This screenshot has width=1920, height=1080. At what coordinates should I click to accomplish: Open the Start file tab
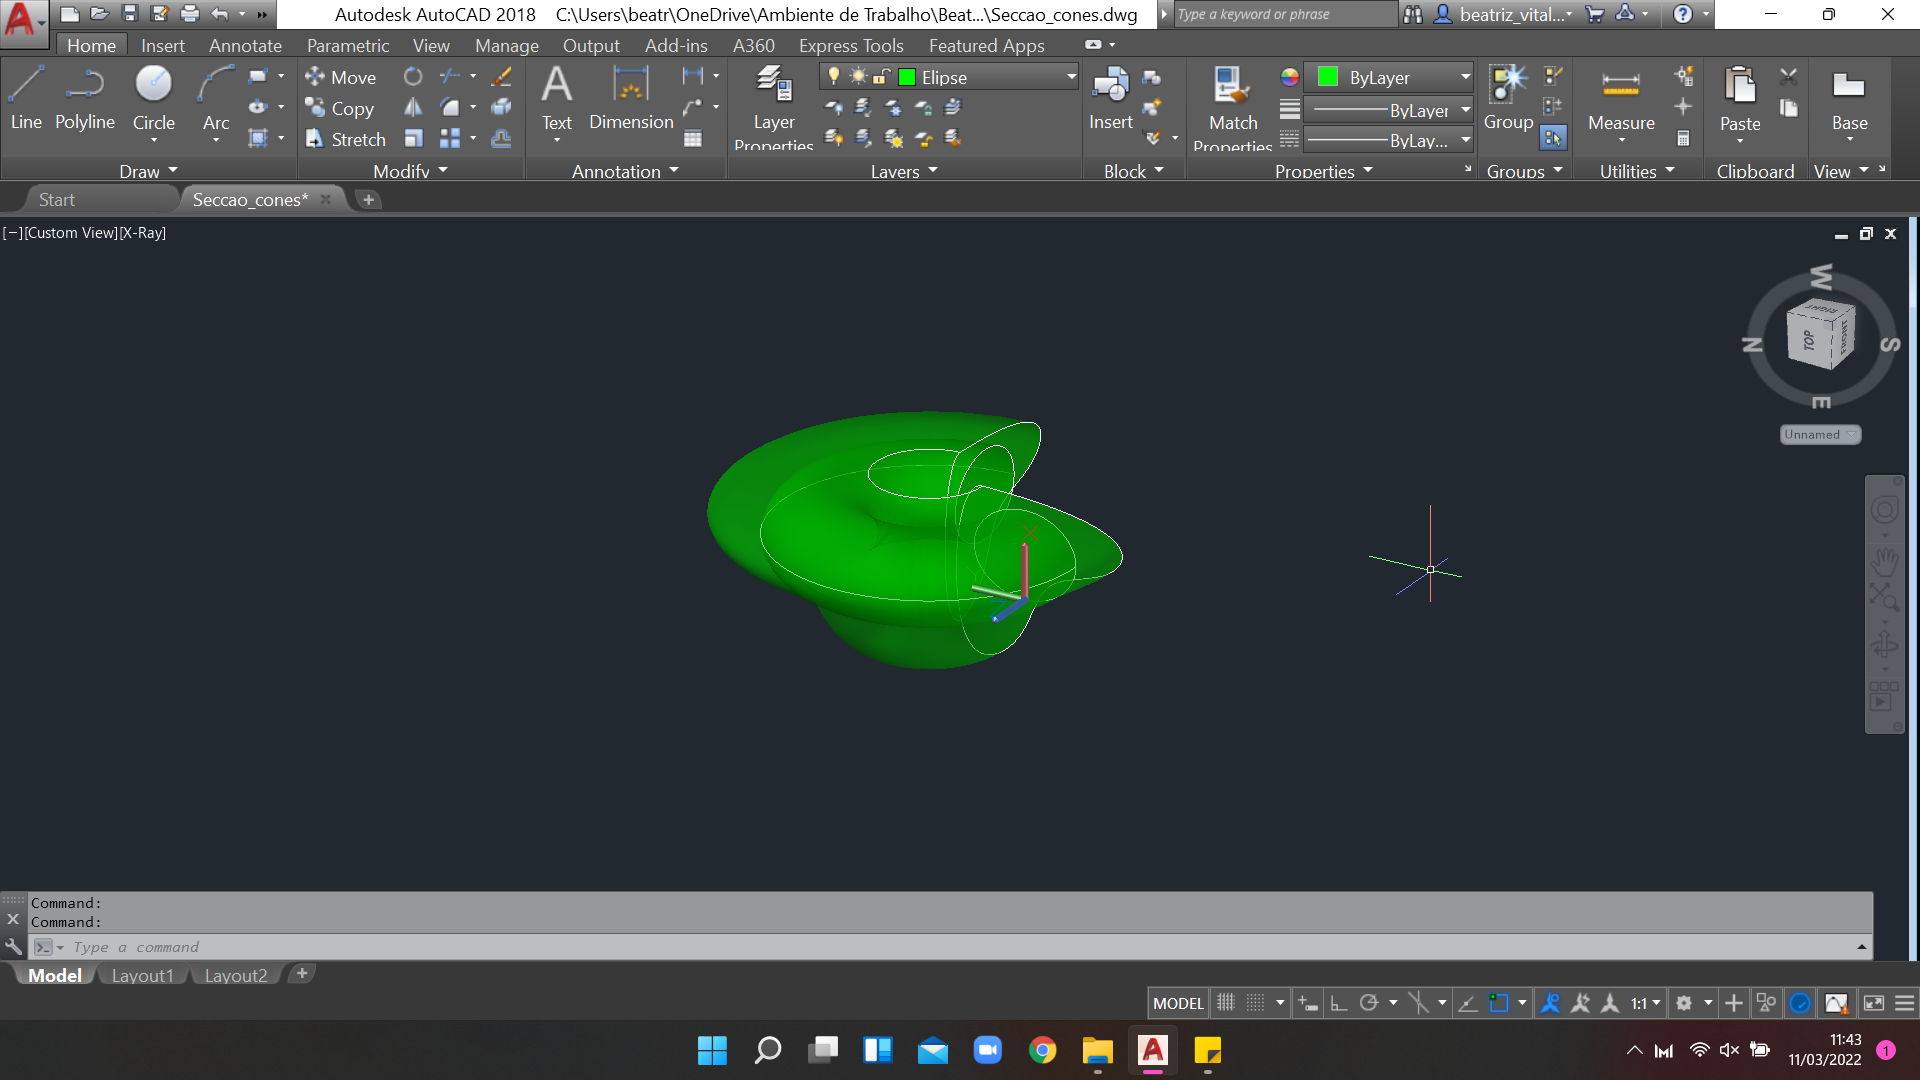pyautogui.click(x=57, y=199)
